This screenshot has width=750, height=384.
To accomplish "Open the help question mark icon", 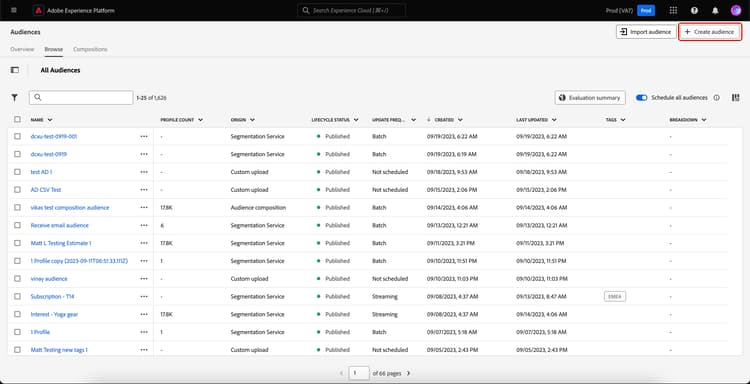I will pos(694,10).
